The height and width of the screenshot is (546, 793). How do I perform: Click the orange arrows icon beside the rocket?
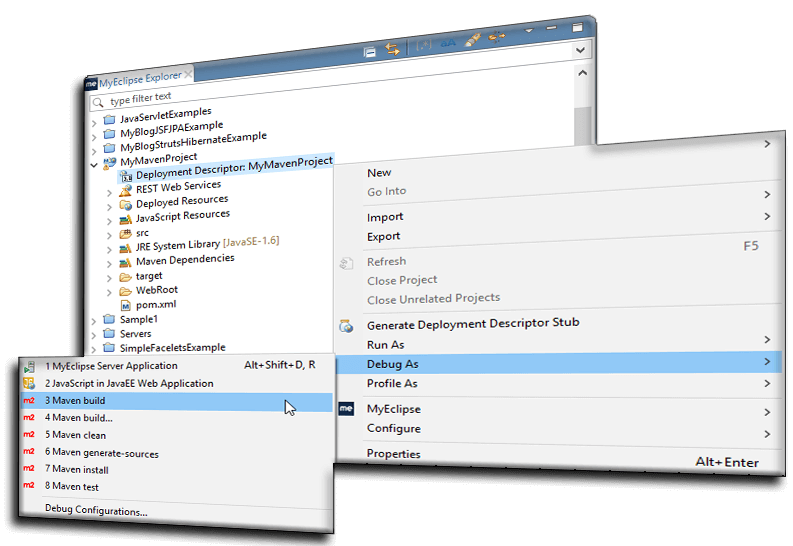(x=497, y=37)
